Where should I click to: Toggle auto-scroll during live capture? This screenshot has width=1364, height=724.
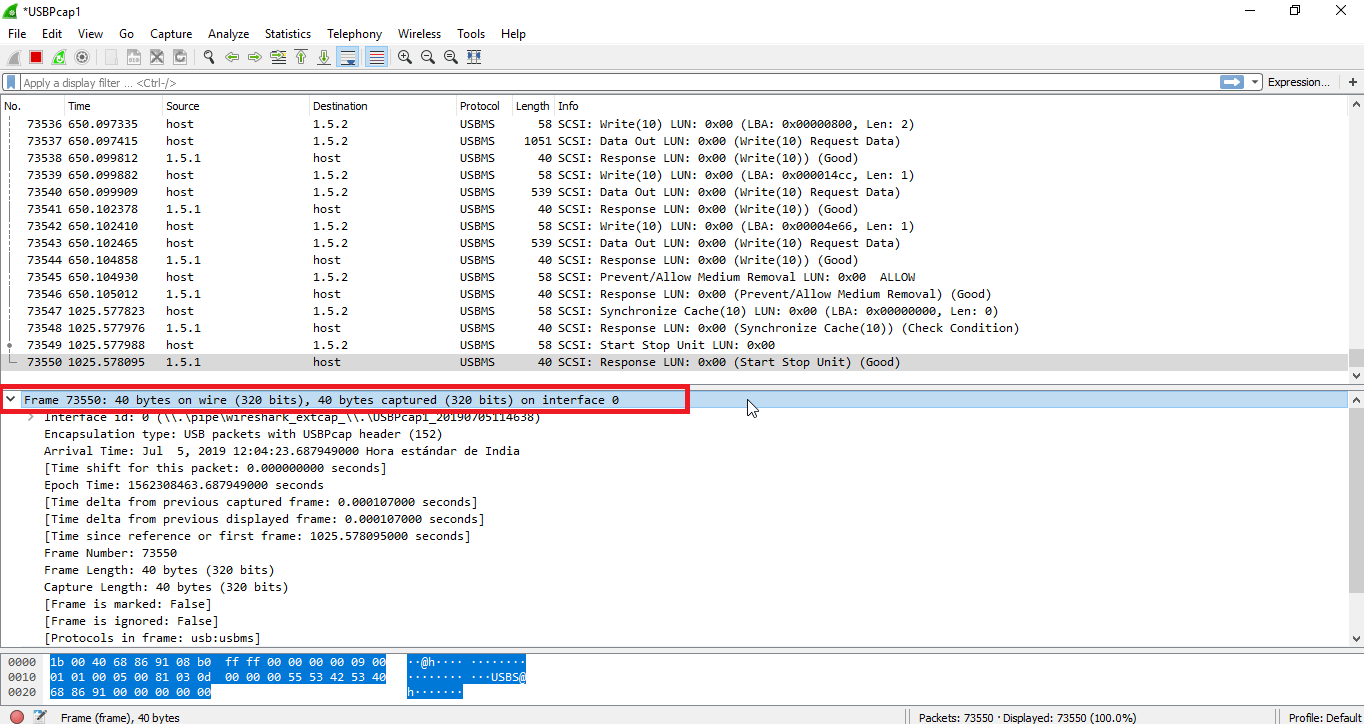pos(348,58)
